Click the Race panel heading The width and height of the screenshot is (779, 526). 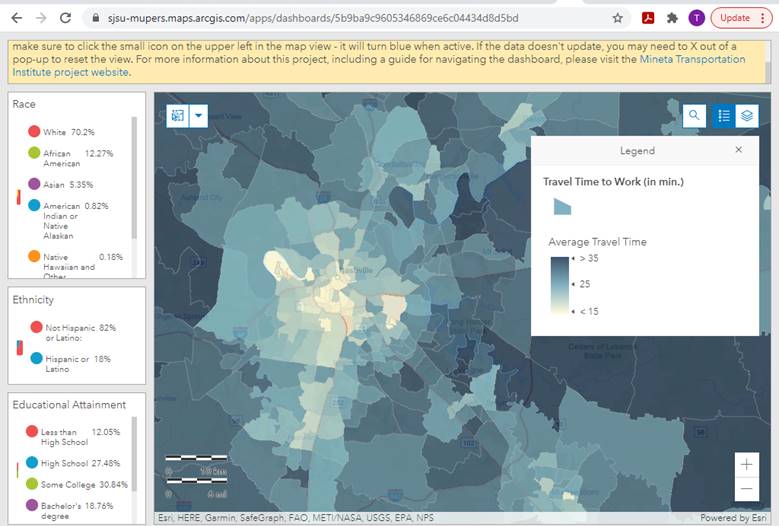tap(24, 104)
